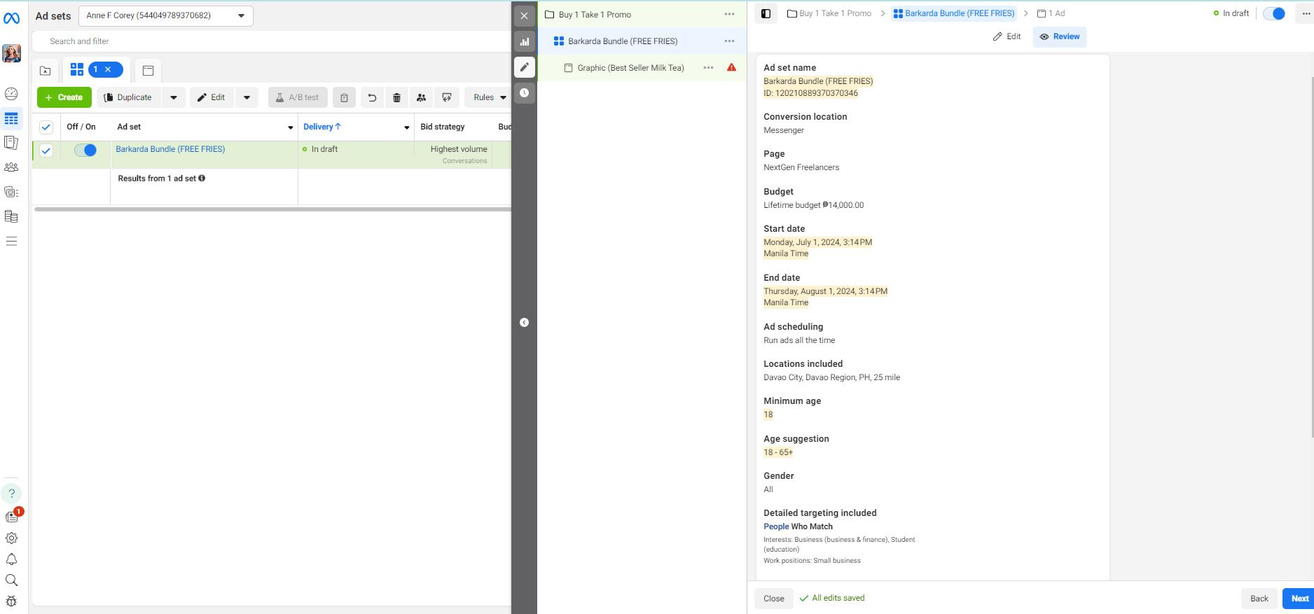Image resolution: width=1314 pixels, height=614 pixels.
Task: Click the red warning icon beside Graphic ad
Action: [x=731, y=68]
